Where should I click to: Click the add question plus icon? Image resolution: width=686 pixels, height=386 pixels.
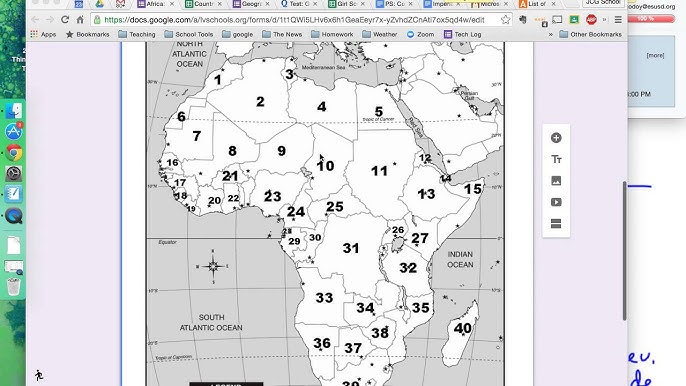556,138
